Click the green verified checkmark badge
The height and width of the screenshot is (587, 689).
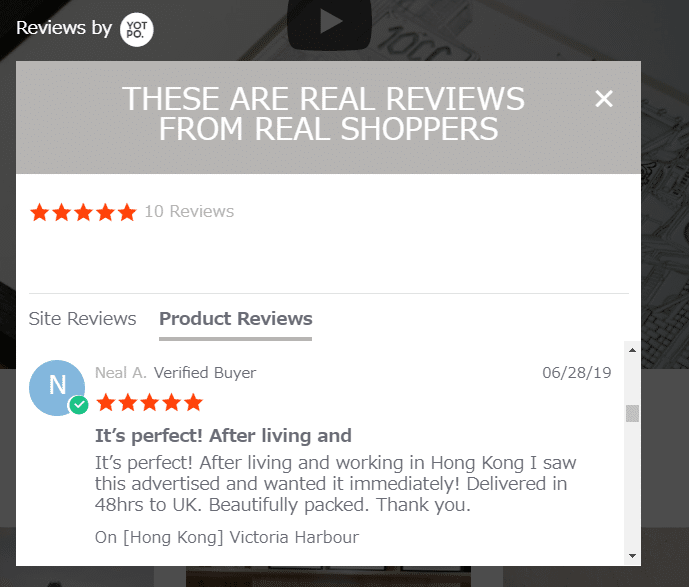coord(79,405)
